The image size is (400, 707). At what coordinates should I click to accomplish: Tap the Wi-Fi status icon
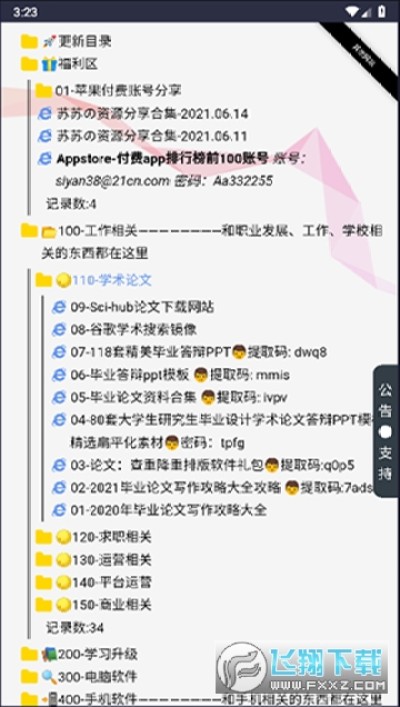coord(351,11)
